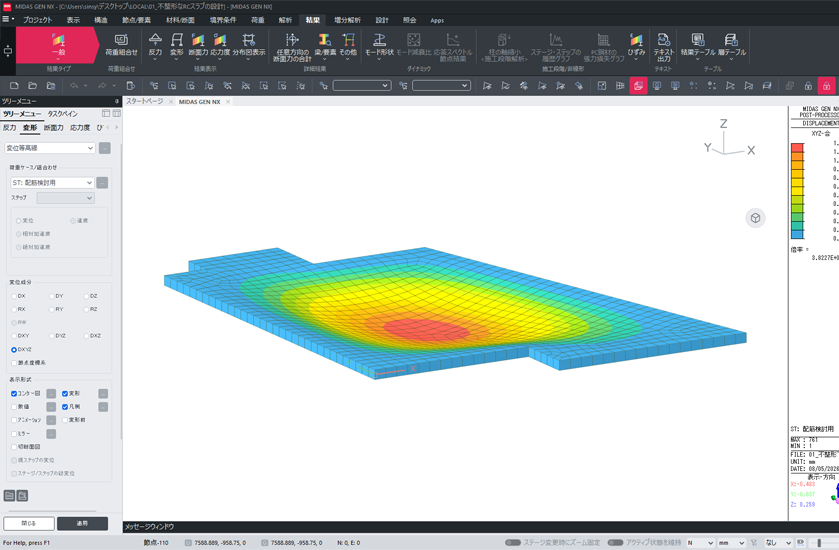Click the 3D view cube icon
This screenshot has height=550, width=839.
click(756, 218)
